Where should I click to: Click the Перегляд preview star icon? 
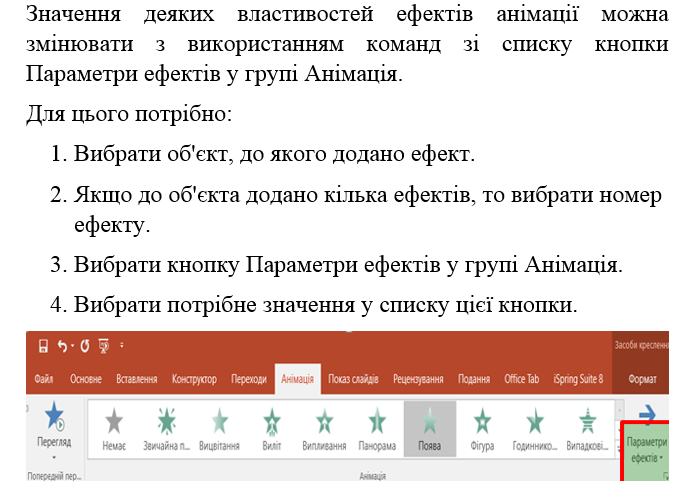(54, 416)
